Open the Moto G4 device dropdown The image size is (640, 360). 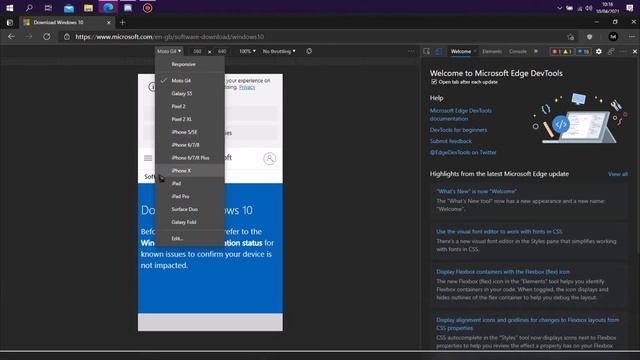click(x=169, y=51)
